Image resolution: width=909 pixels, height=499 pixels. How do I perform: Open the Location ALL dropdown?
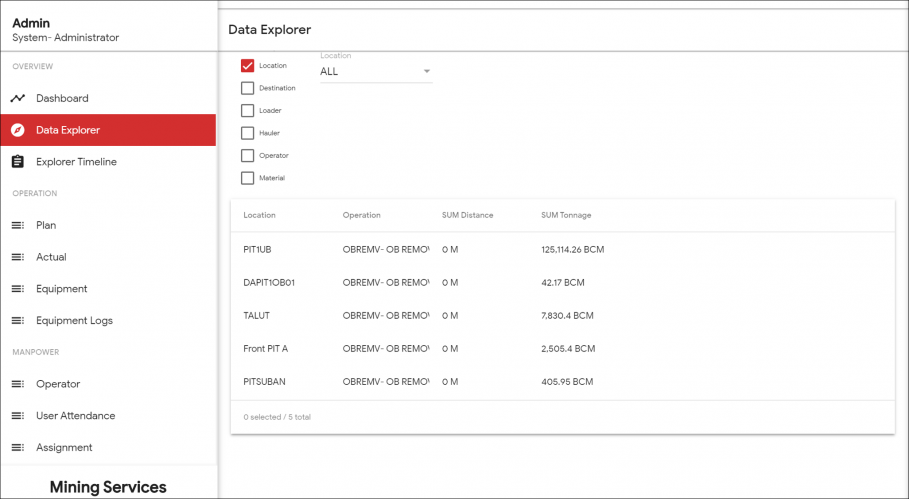point(376,72)
